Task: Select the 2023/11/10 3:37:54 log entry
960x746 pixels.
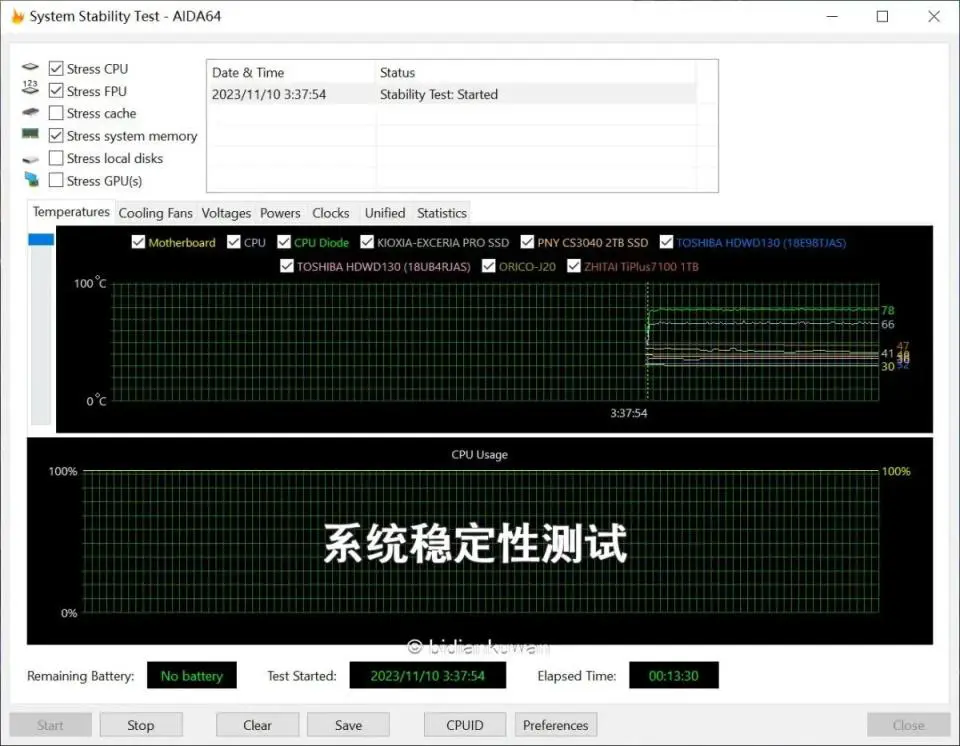Action: [x=452, y=94]
